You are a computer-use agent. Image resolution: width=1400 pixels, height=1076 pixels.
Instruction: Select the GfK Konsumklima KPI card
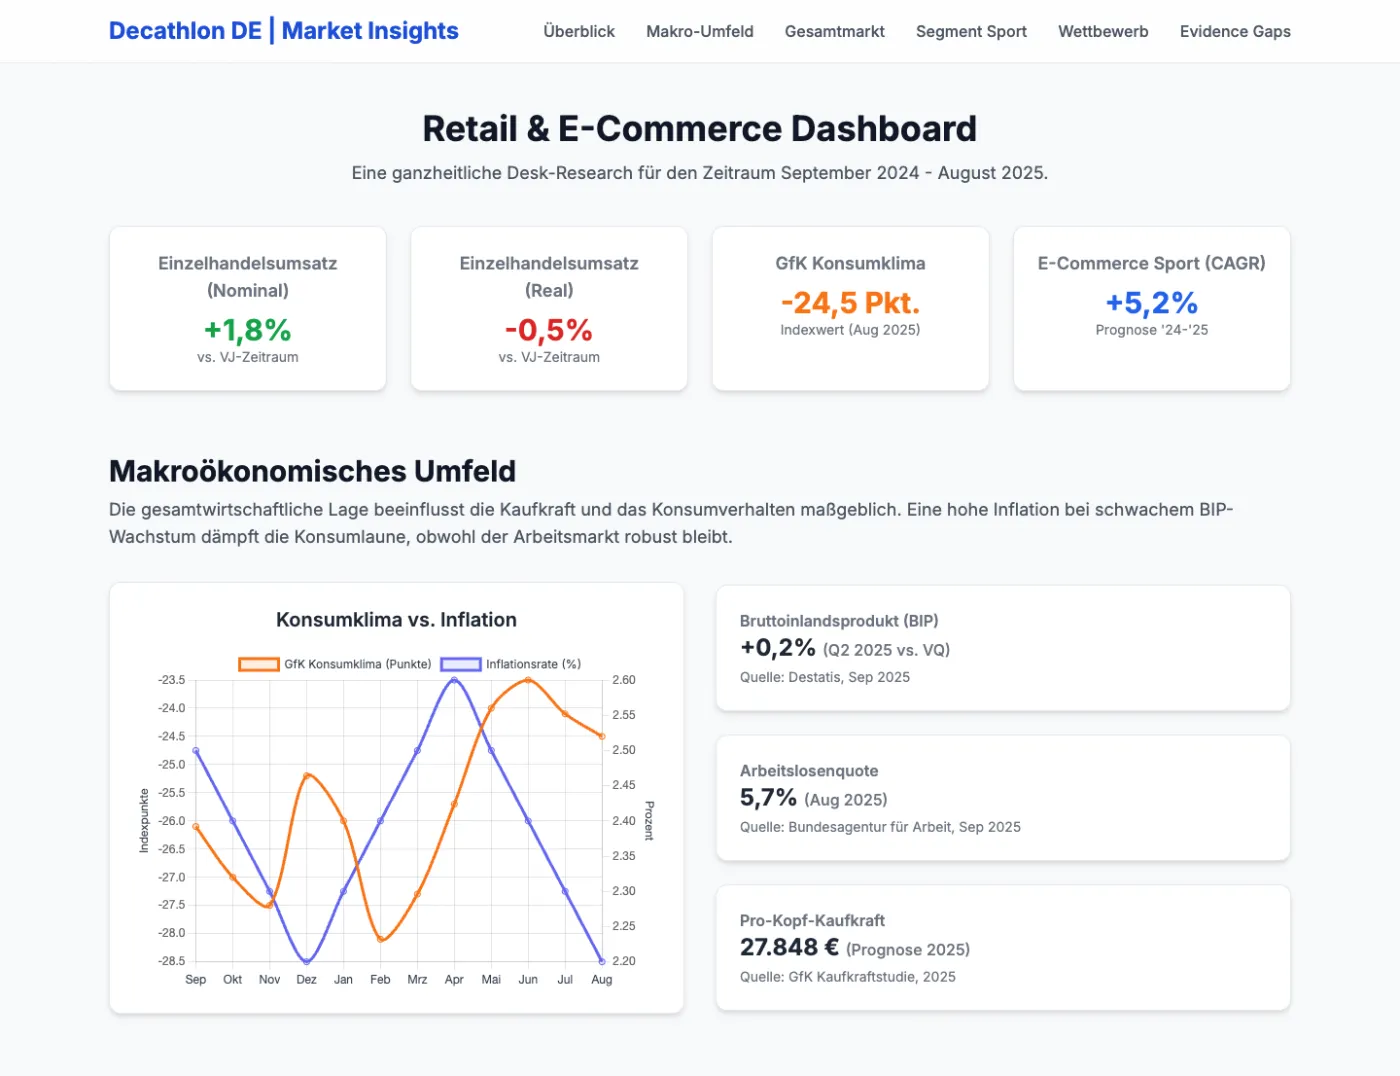pos(850,309)
